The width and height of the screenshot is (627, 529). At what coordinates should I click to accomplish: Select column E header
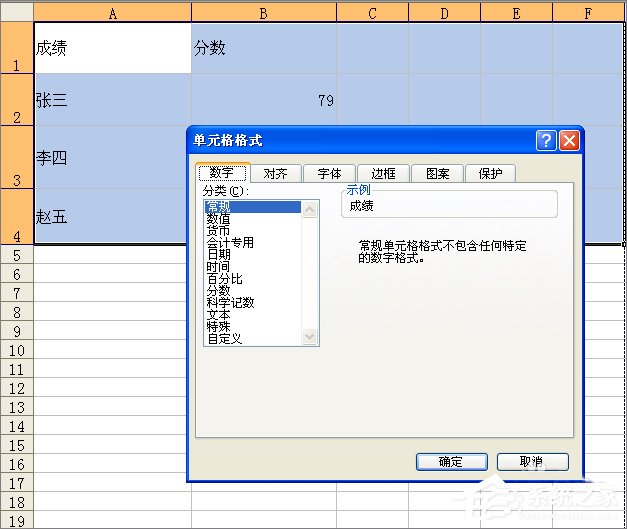(x=516, y=13)
